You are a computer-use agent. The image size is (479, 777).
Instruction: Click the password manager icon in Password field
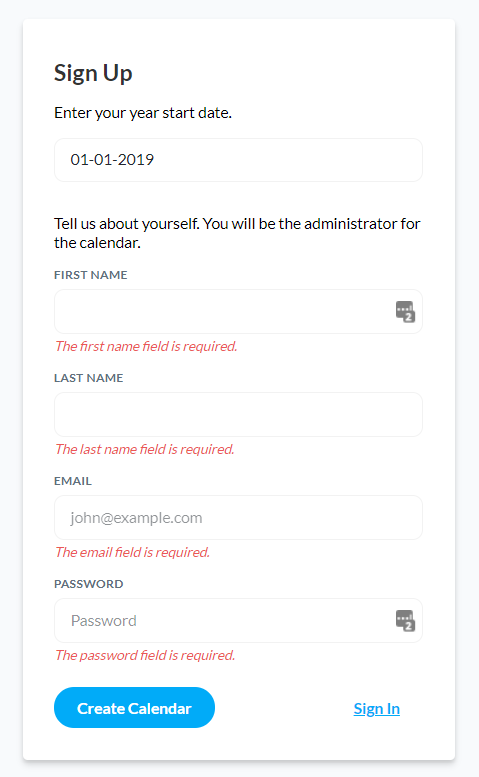pyautogui.click(x=405, y=620)
